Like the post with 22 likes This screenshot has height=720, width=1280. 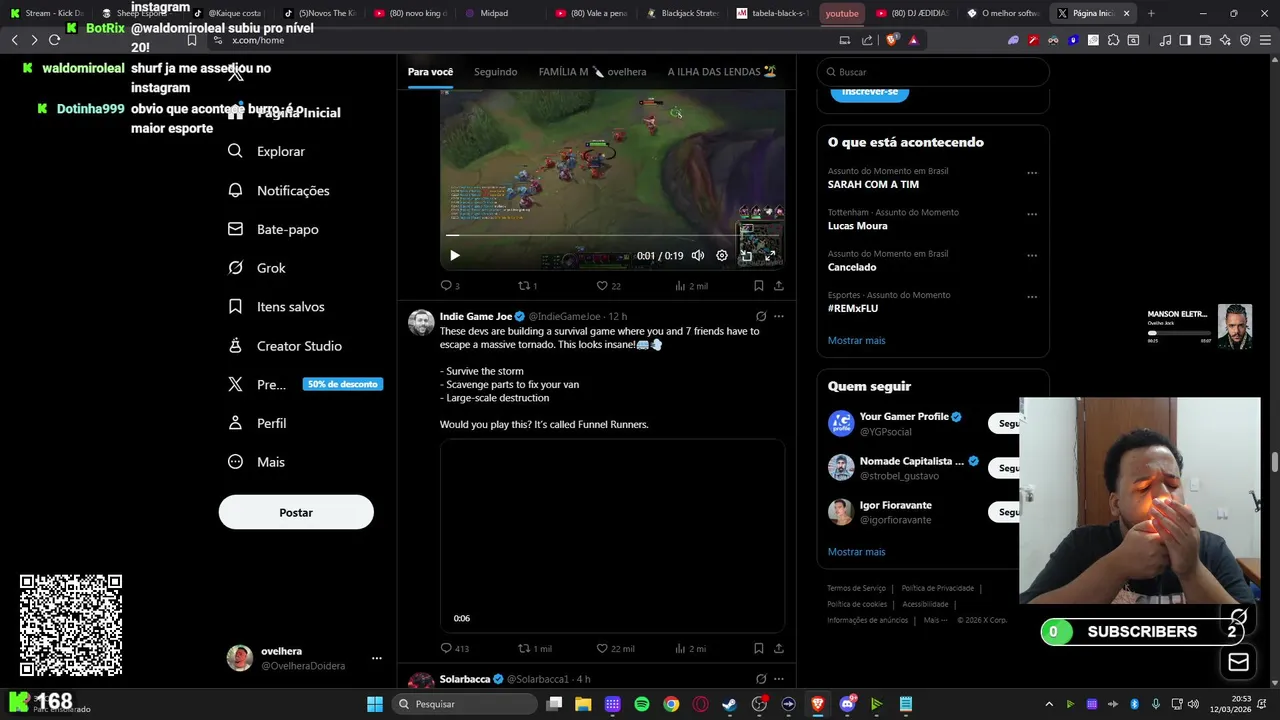(608, 286)
